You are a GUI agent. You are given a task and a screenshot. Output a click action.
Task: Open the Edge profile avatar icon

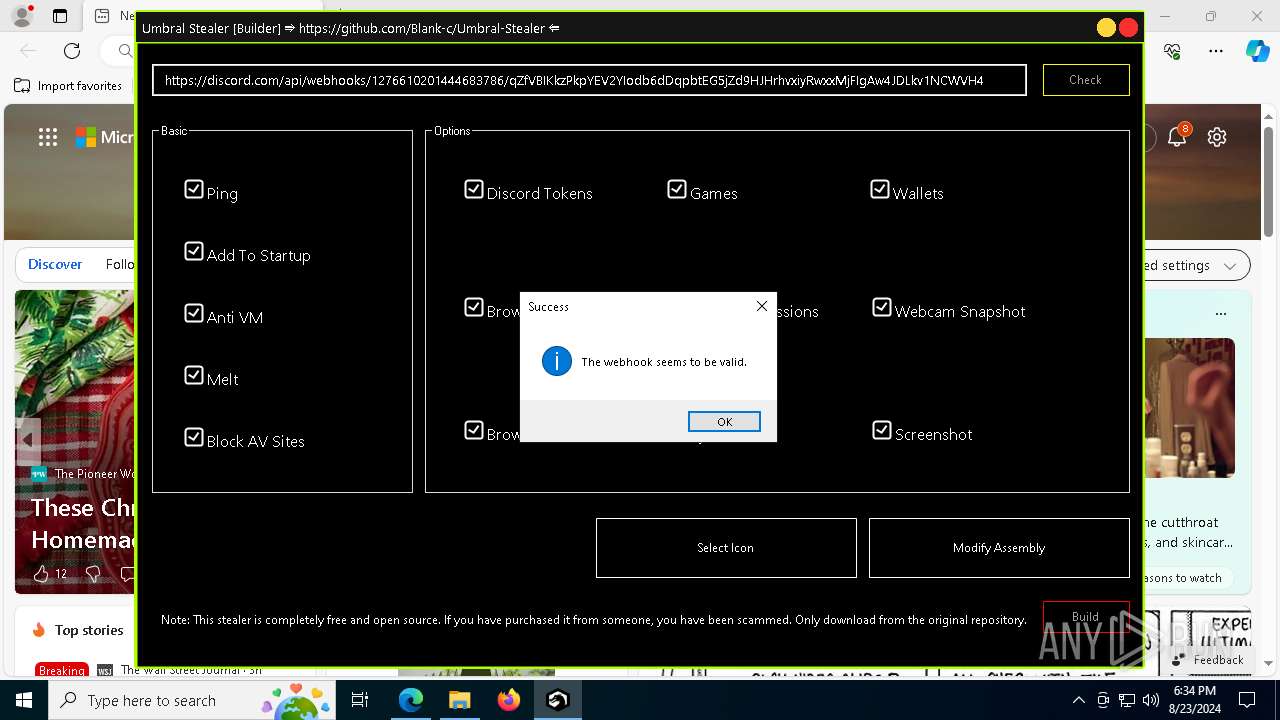[22, 16]
